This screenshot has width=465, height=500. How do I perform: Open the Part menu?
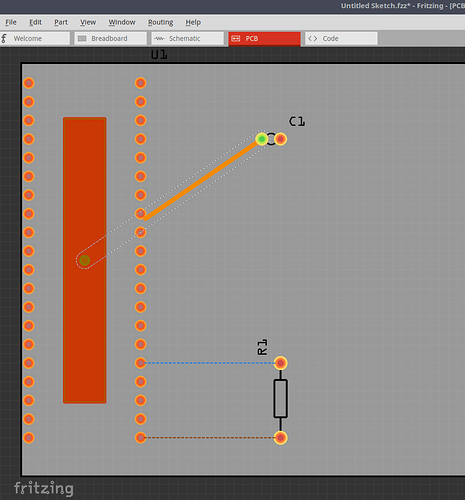coord(61,22)
